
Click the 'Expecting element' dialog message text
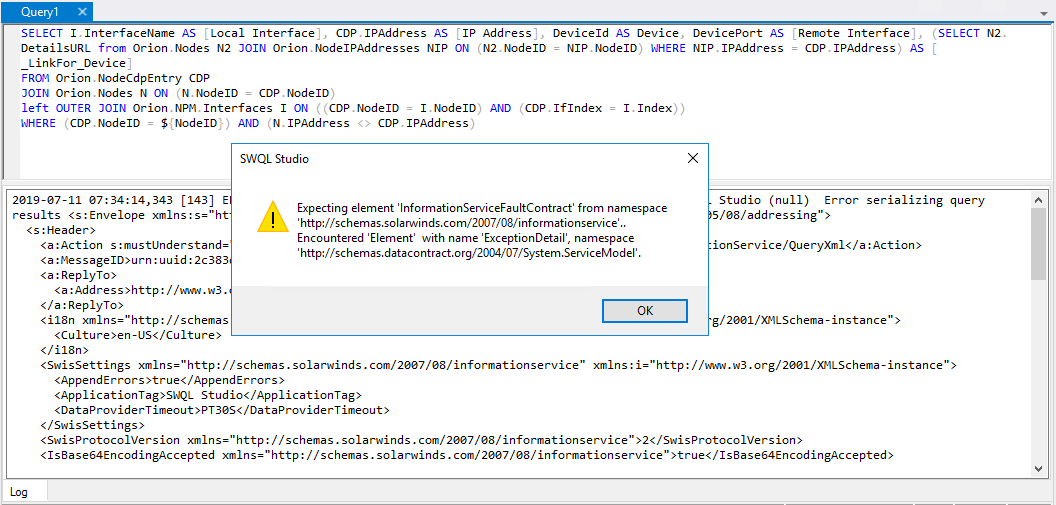482,215
